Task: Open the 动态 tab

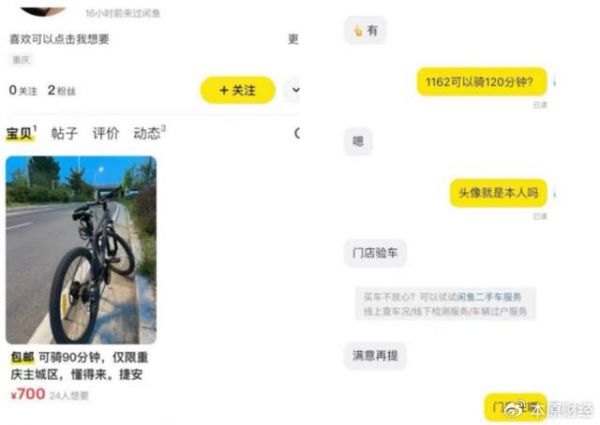Action: 149,133
